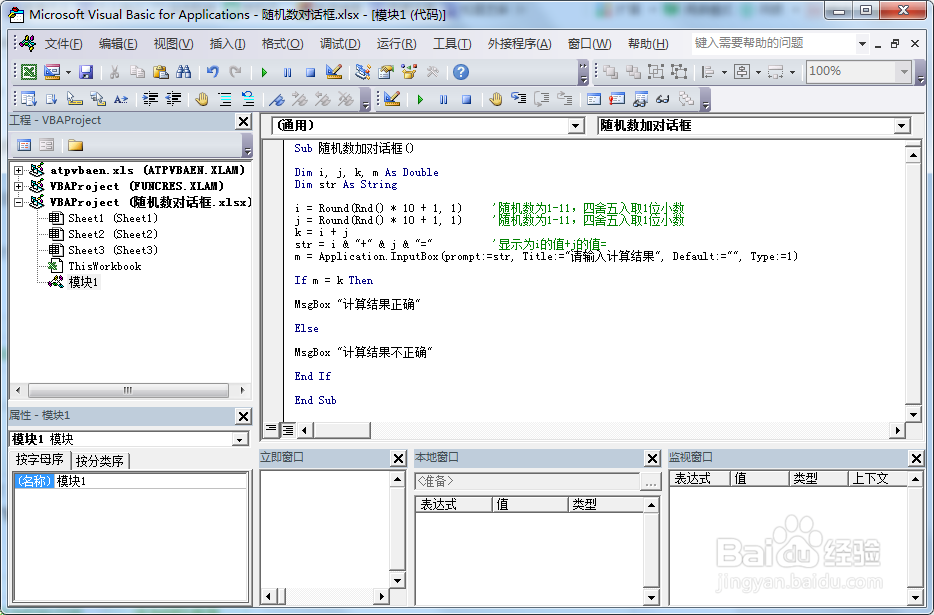Switch to the 按分类序 tab
Screen dimensions: 934x615
(x=99, y=461)
